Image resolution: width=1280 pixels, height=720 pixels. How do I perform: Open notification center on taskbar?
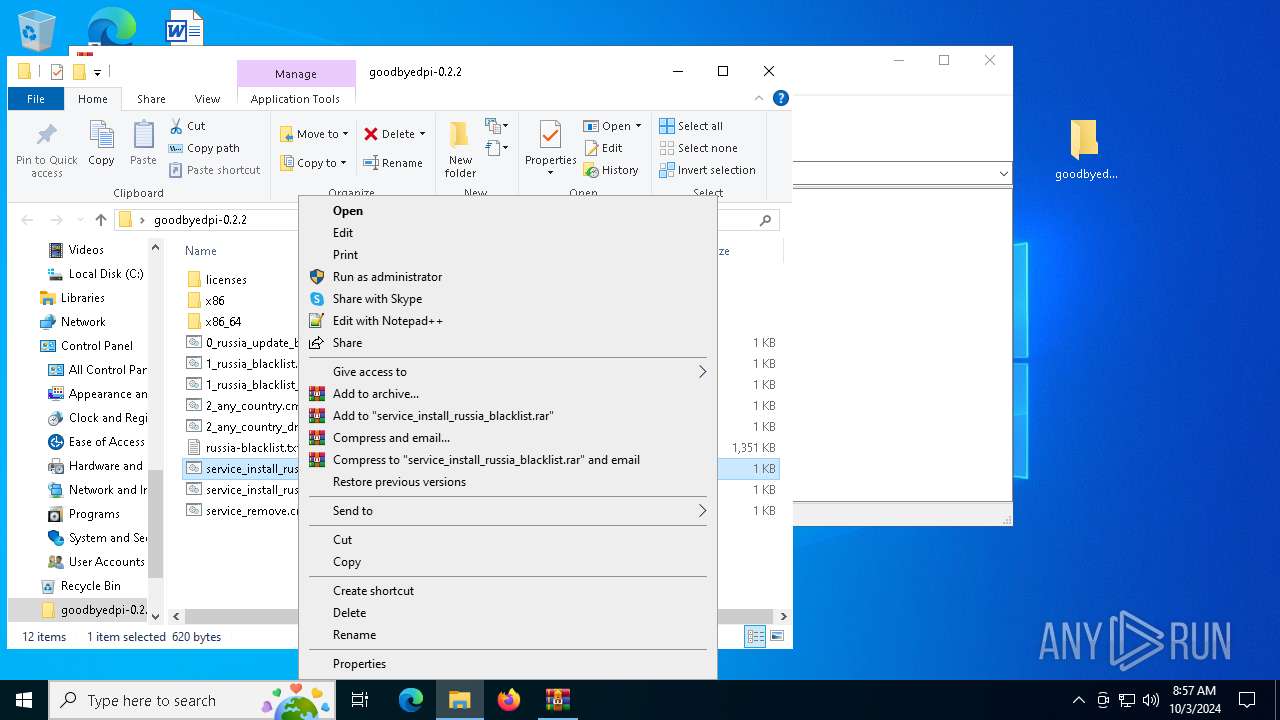[1247, 700]
